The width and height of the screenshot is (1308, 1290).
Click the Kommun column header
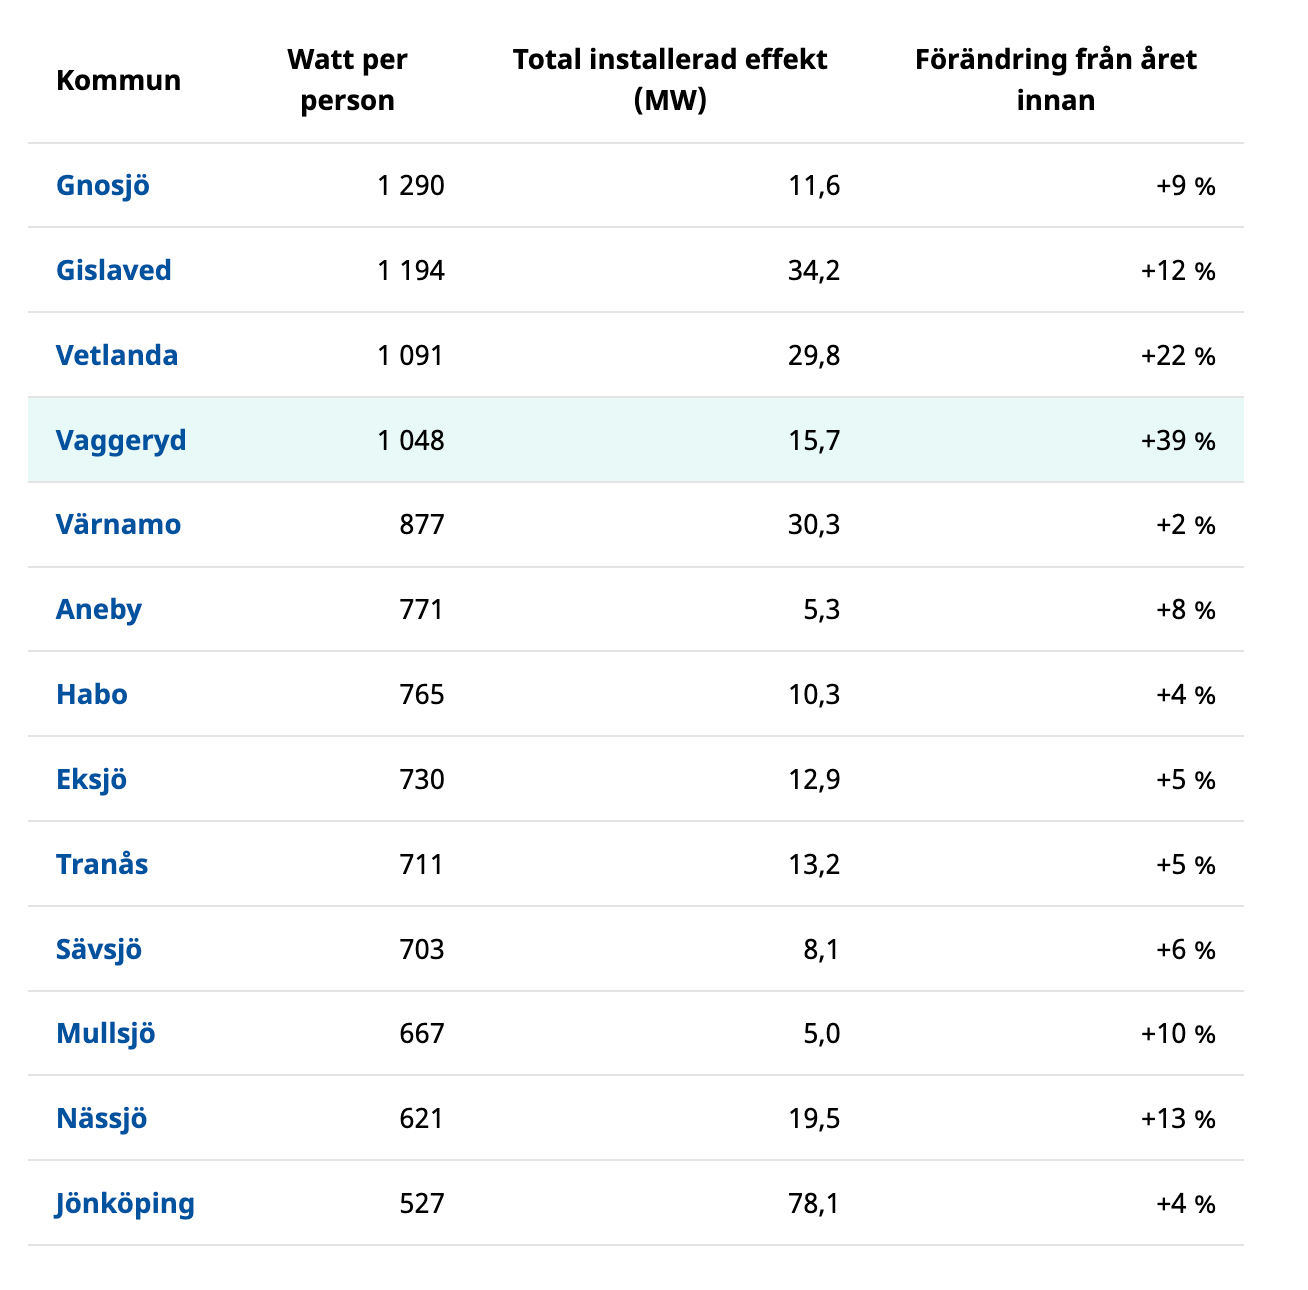[x=119, y=80]
